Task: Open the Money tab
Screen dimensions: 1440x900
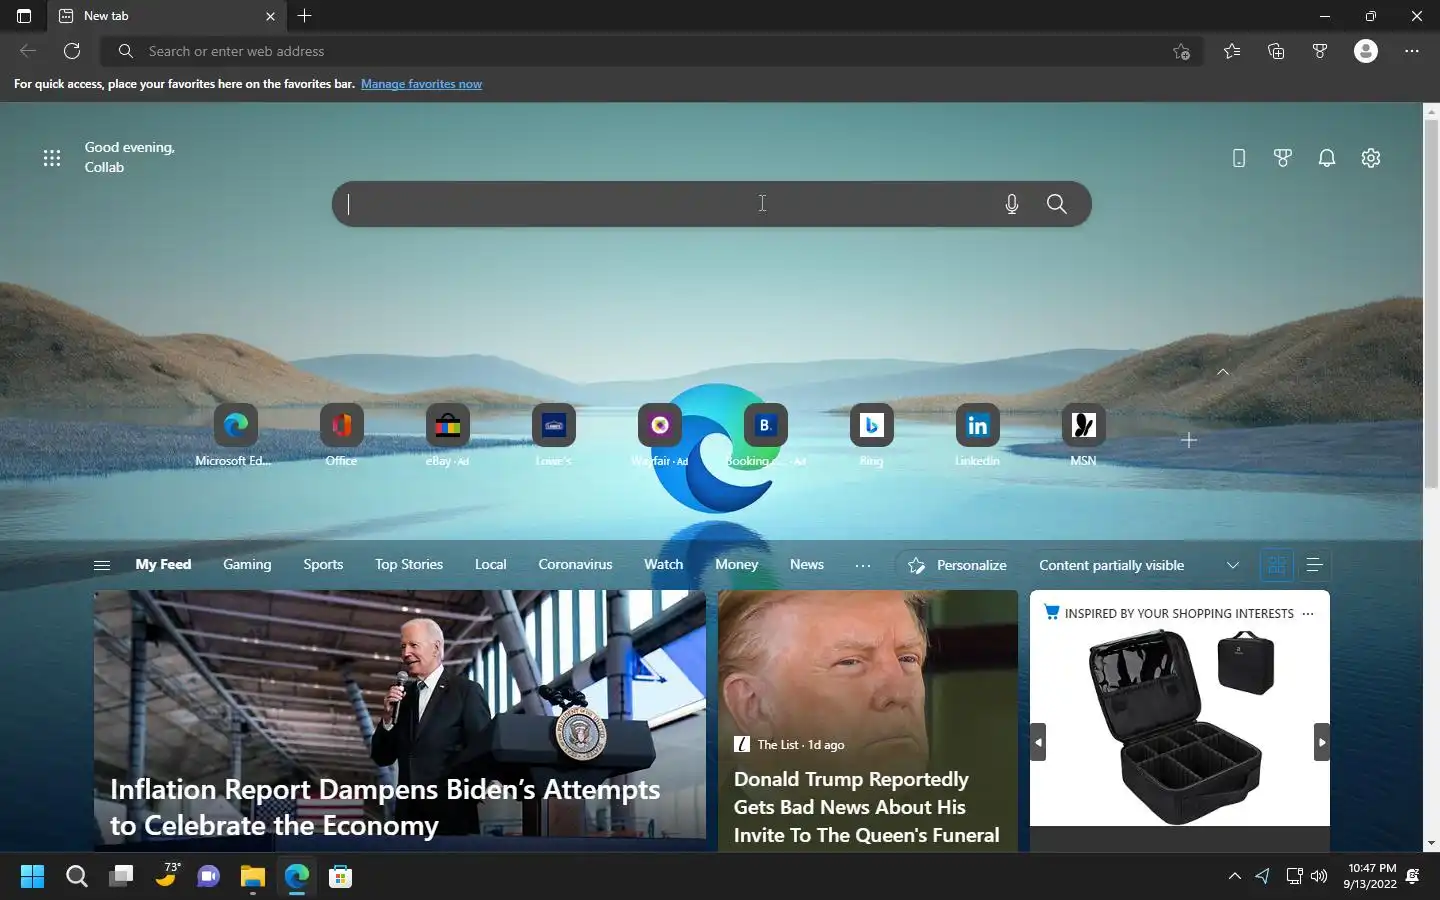Action: (x=736, y=564)
